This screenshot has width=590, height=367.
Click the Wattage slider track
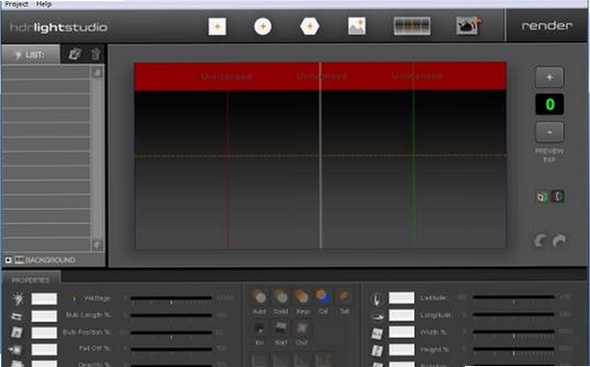point(171,298)
